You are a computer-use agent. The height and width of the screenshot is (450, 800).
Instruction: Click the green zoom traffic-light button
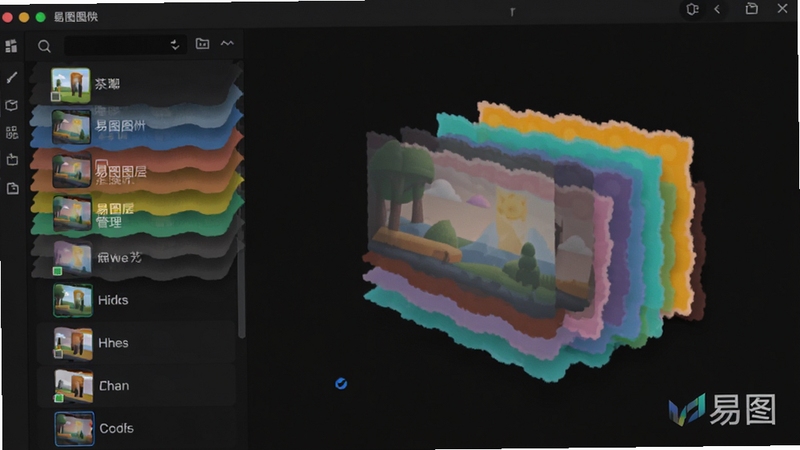tap(41, 17)
